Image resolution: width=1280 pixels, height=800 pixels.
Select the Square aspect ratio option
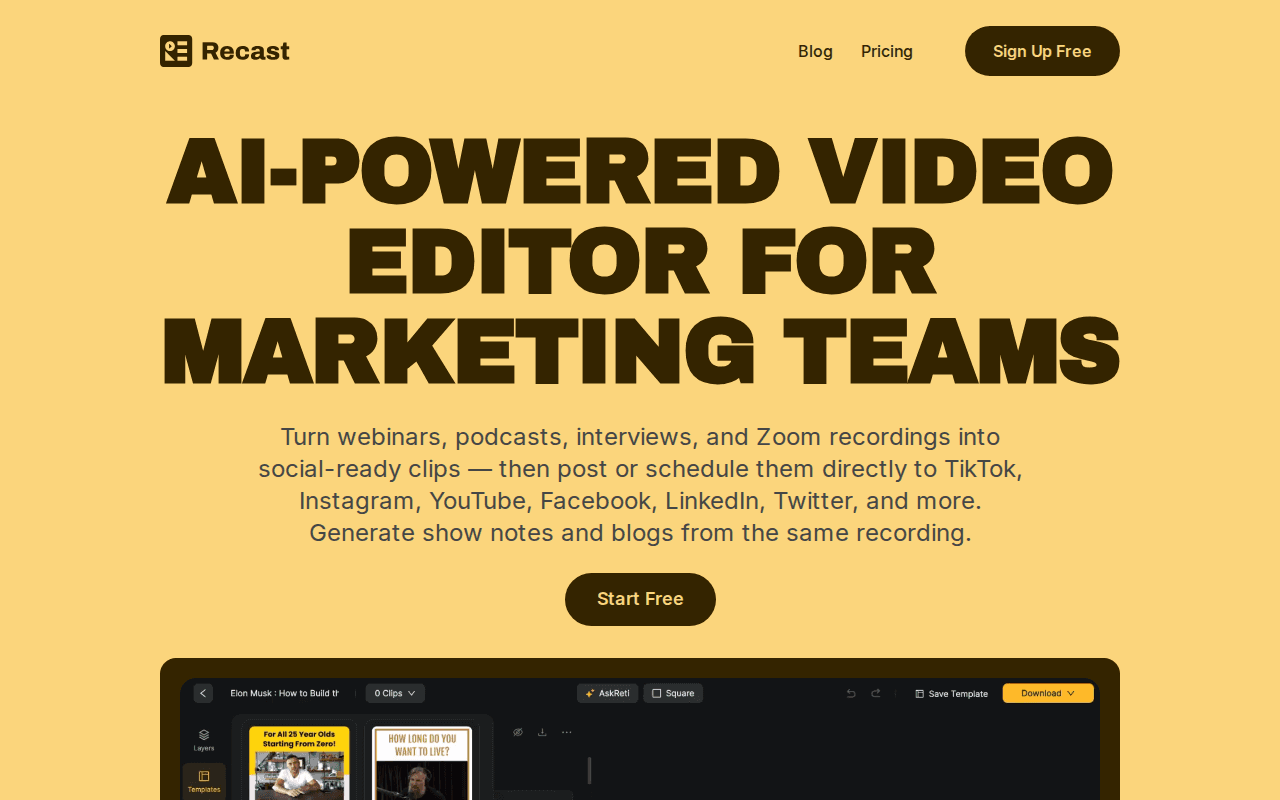point(673,693)
